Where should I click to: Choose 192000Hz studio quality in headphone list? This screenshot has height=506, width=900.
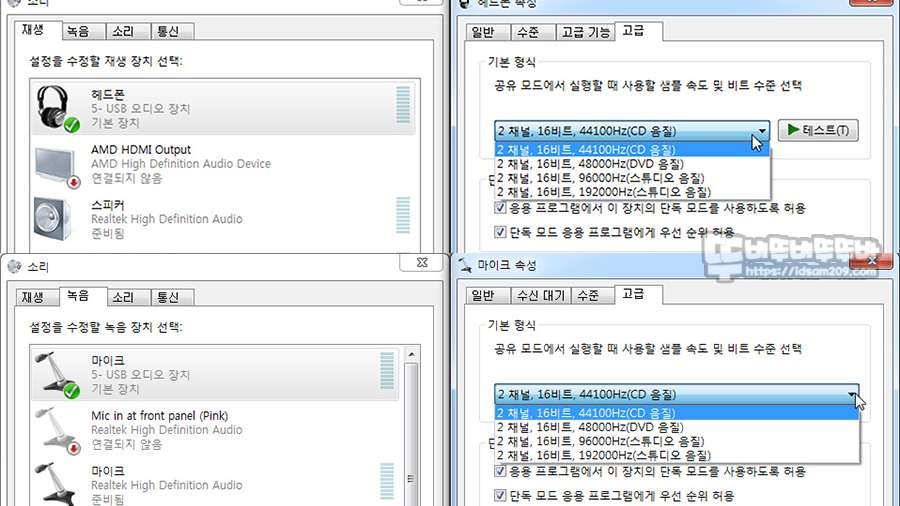click(x=632, y=192)
